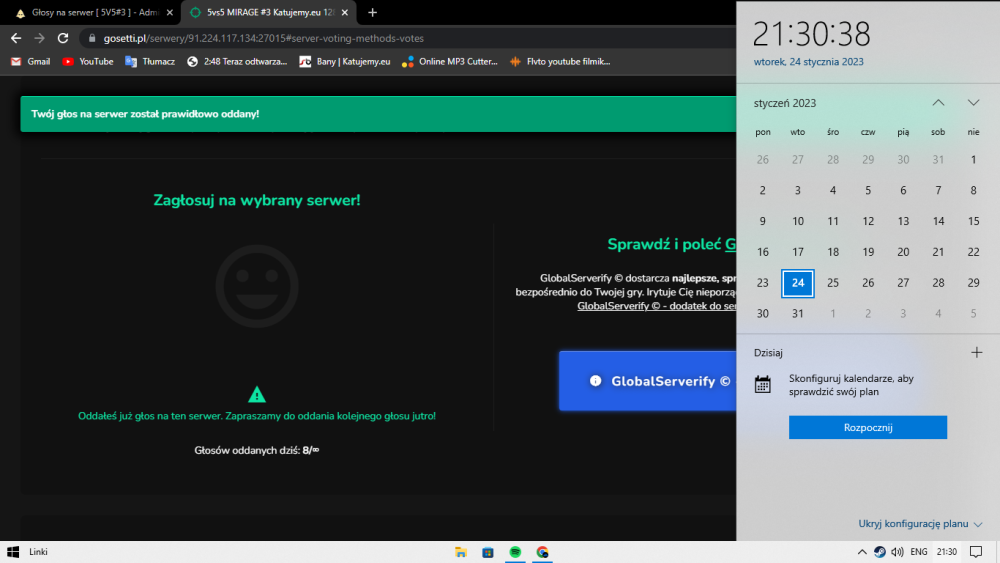Add a calendar event with plus icon

point(976,353)
